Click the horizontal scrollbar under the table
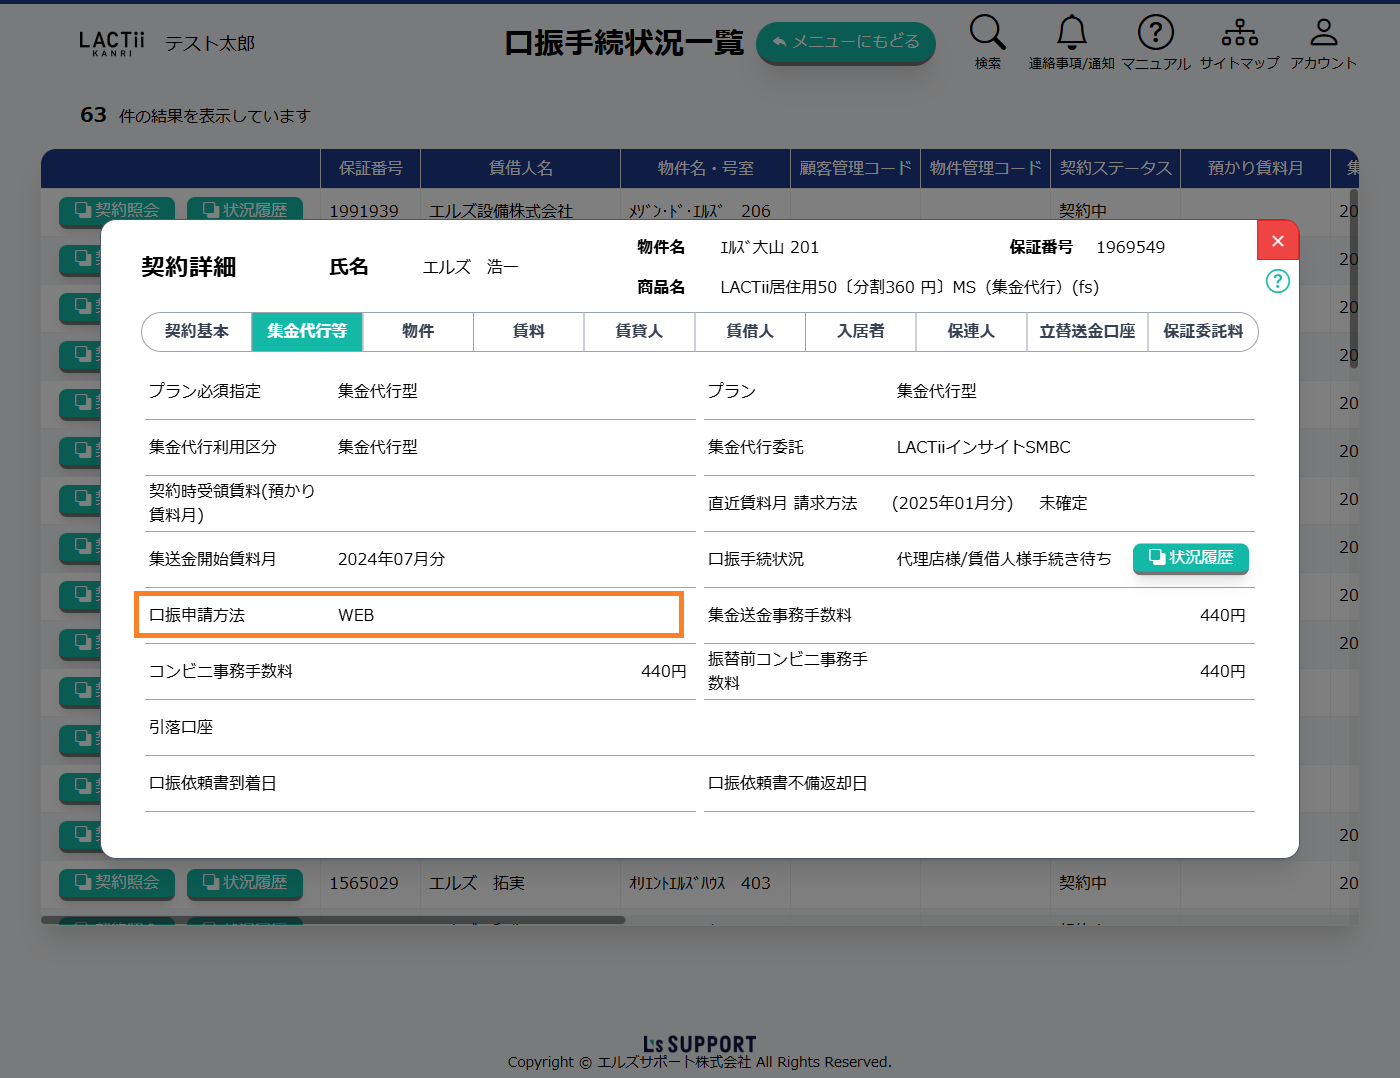This screenshot has height=1078, width=1400. (x=333, y=920)
